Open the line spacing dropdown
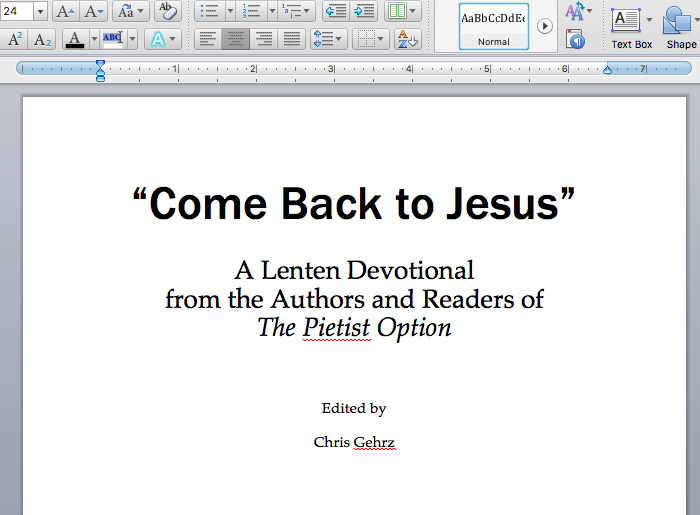 341,40
